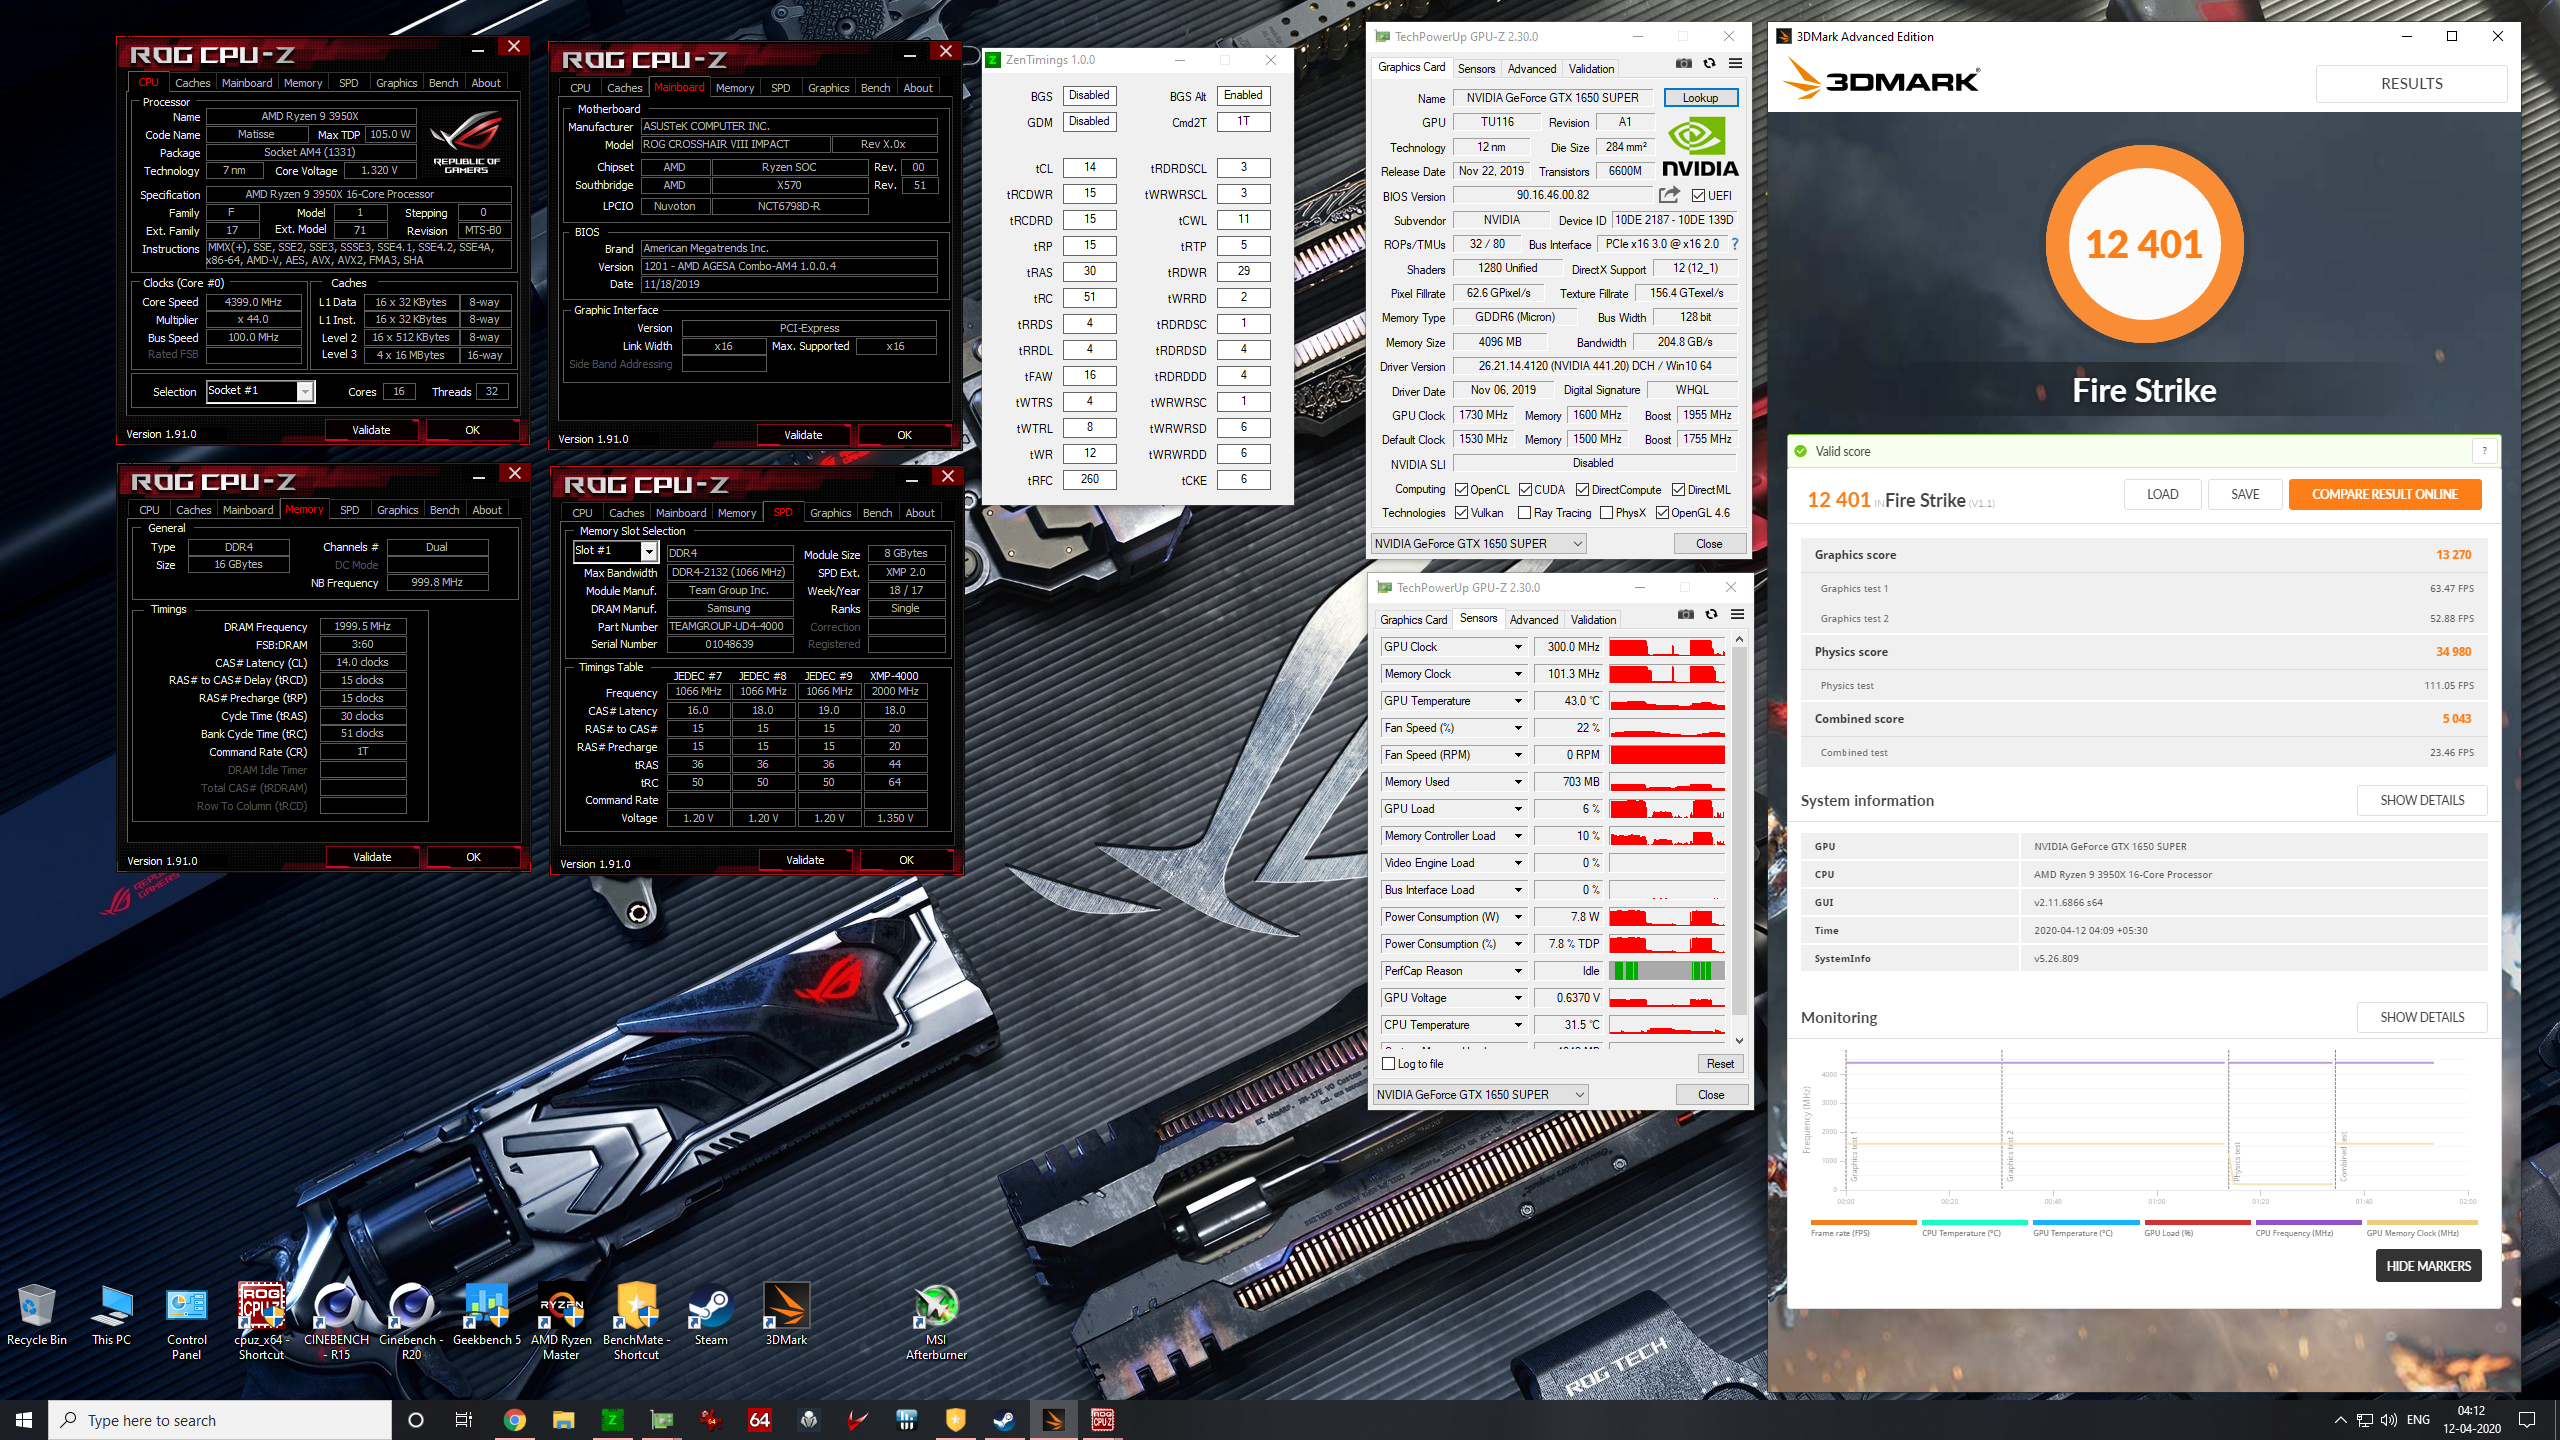Launch Cinebench R20 desktop icon

coord(411,1322)
